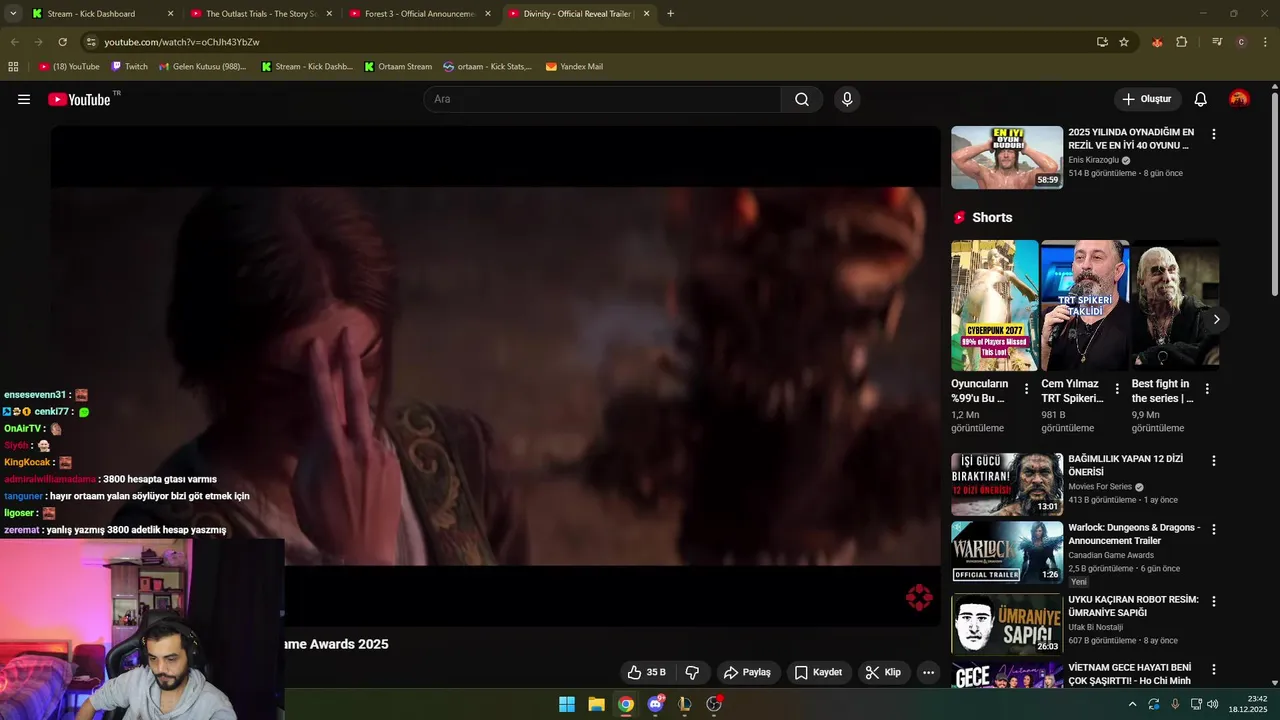Open the Yandex Mail bookmark
This screenshot has height=720, width=1280.
(574, 67)
